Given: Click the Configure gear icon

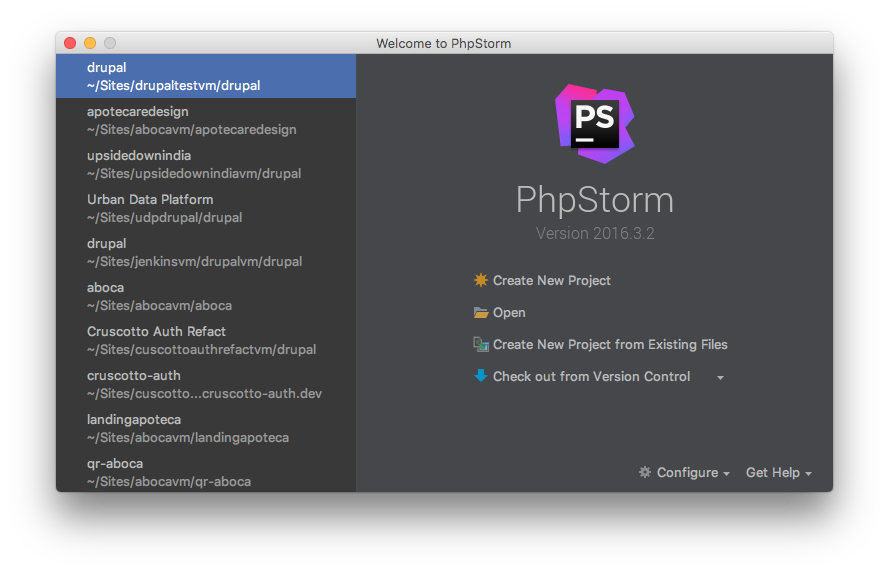Looking at the screenshot, I should click(645, 472).
